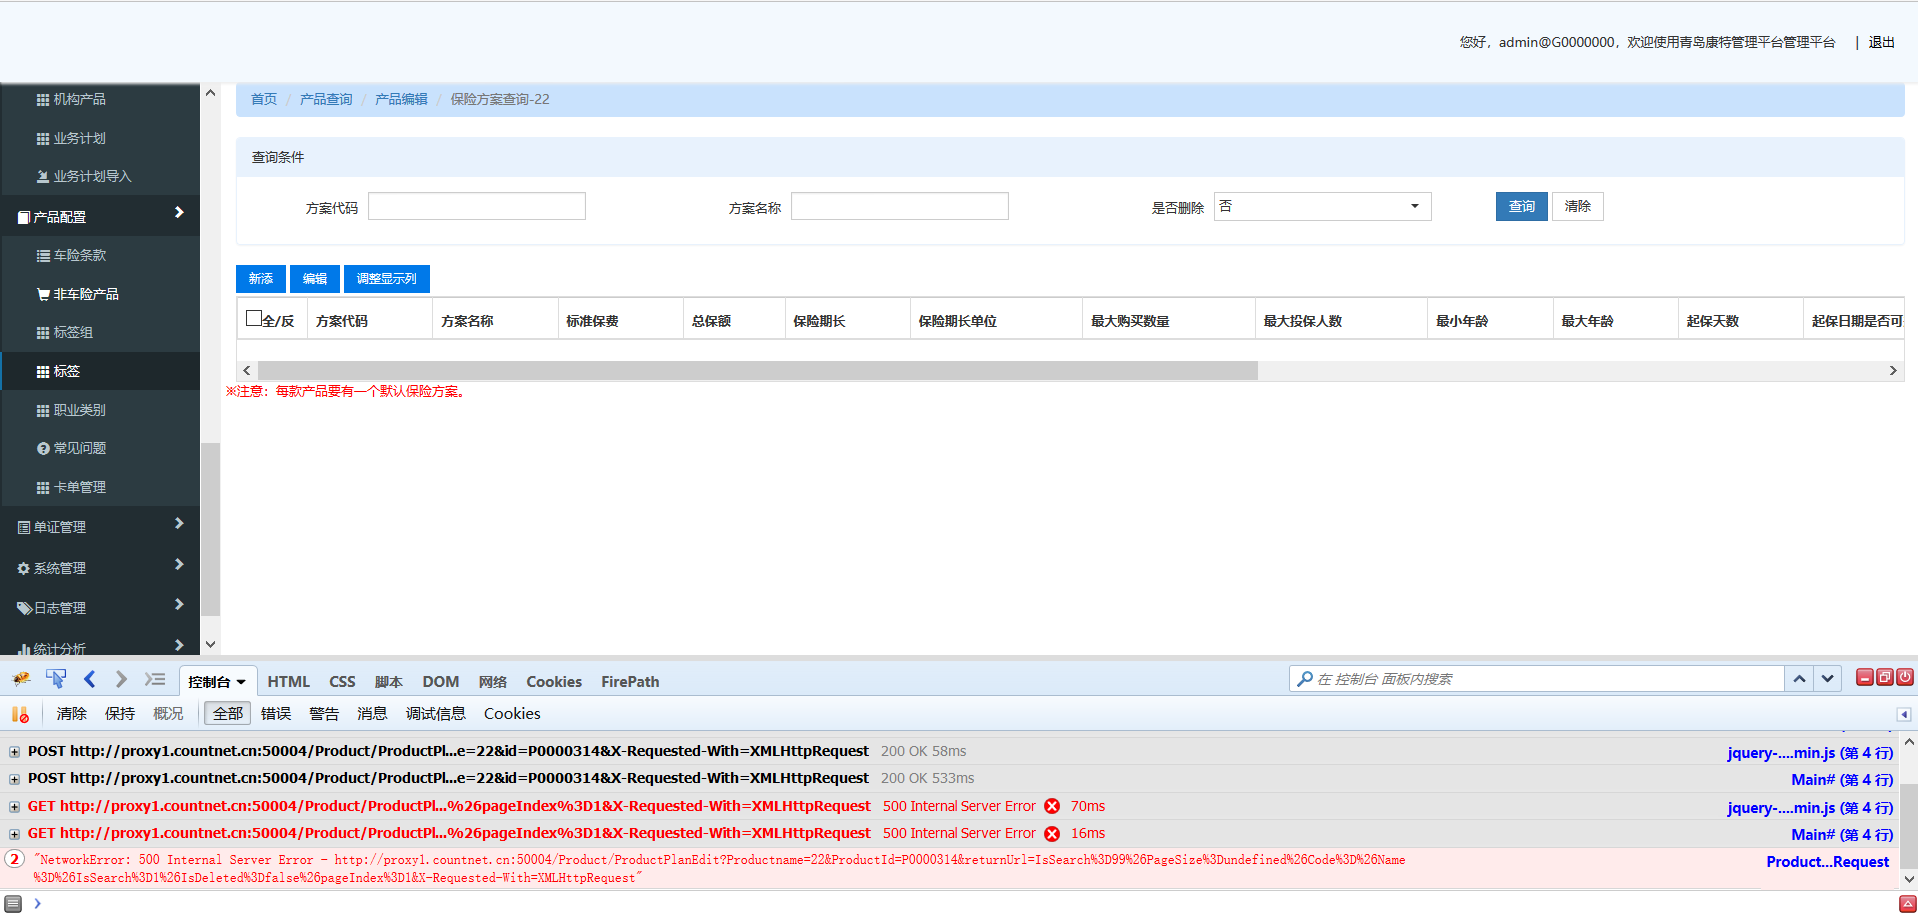Jump to next Firebug search result
Image resolution: width=1918 pixels, height=916 pixels.
pyautogui.click(x=1828, y=679)
